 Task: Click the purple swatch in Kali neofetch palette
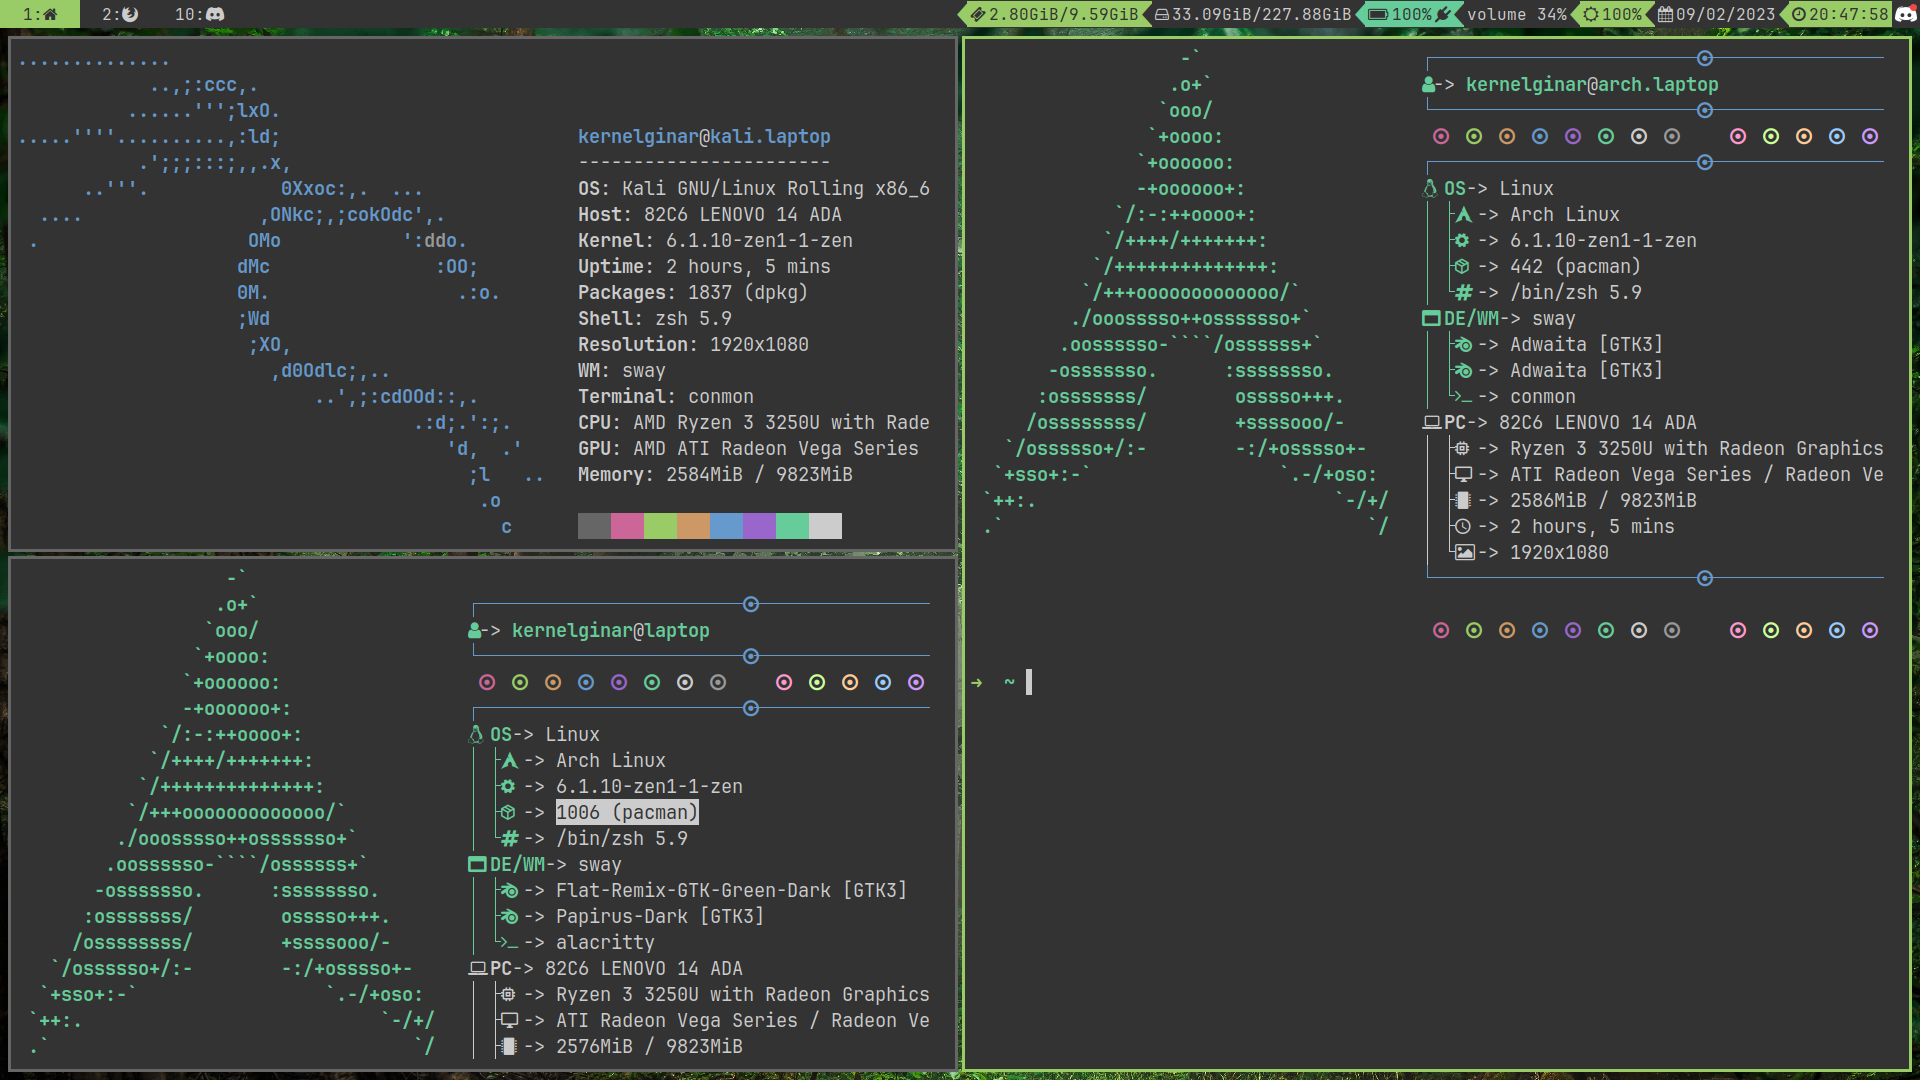tap(759, 526)
